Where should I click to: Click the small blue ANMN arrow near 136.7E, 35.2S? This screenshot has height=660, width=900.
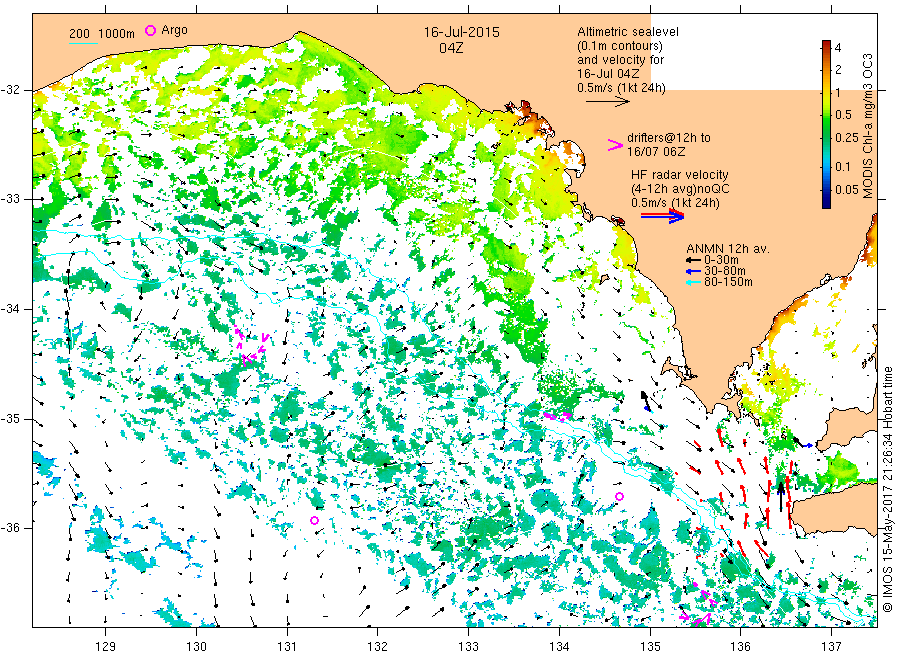(807, 445)
